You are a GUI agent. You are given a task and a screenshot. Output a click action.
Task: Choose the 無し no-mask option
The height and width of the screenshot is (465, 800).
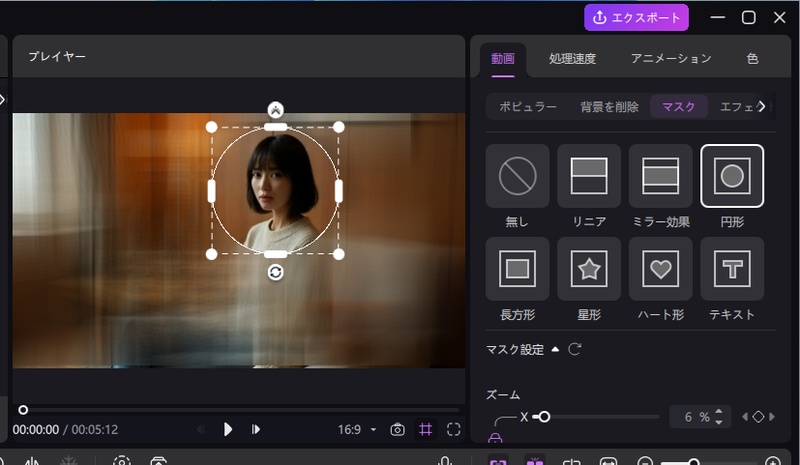517,176
